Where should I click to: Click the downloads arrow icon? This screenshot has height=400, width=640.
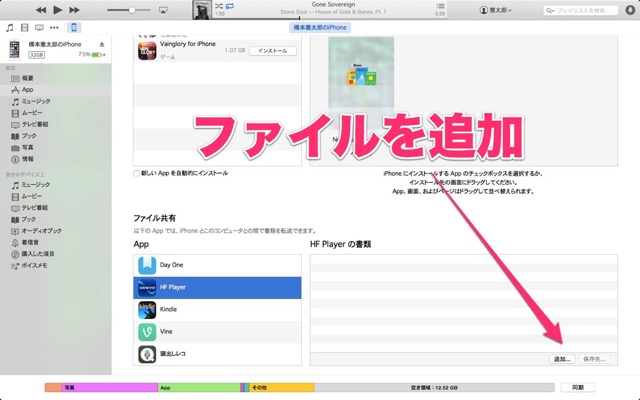coord(630,10)
